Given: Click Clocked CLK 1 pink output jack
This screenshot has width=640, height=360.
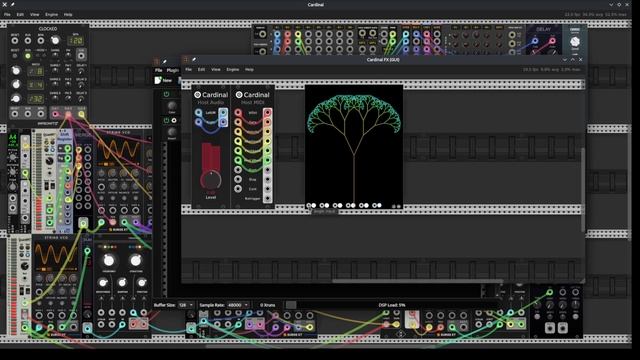Looking at the screenshot, I should pyautogui.click(x=55, y=114).
